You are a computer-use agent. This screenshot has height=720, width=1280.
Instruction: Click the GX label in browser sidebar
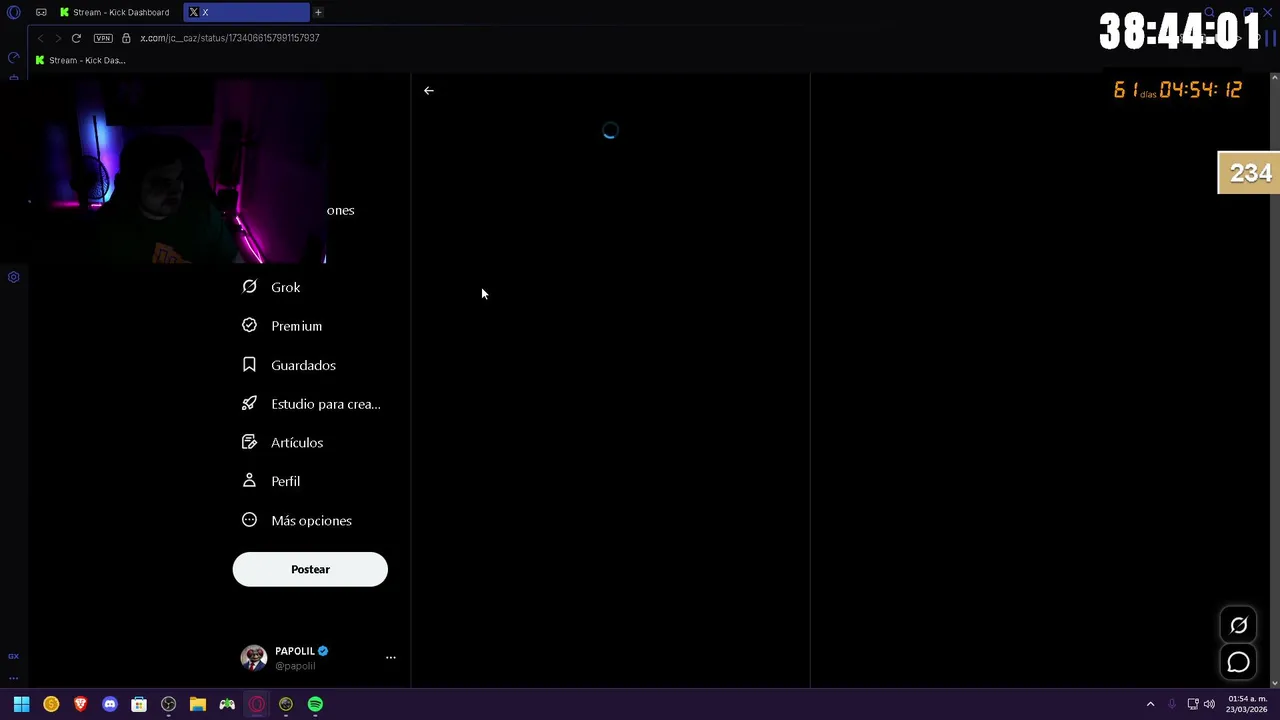14,656
